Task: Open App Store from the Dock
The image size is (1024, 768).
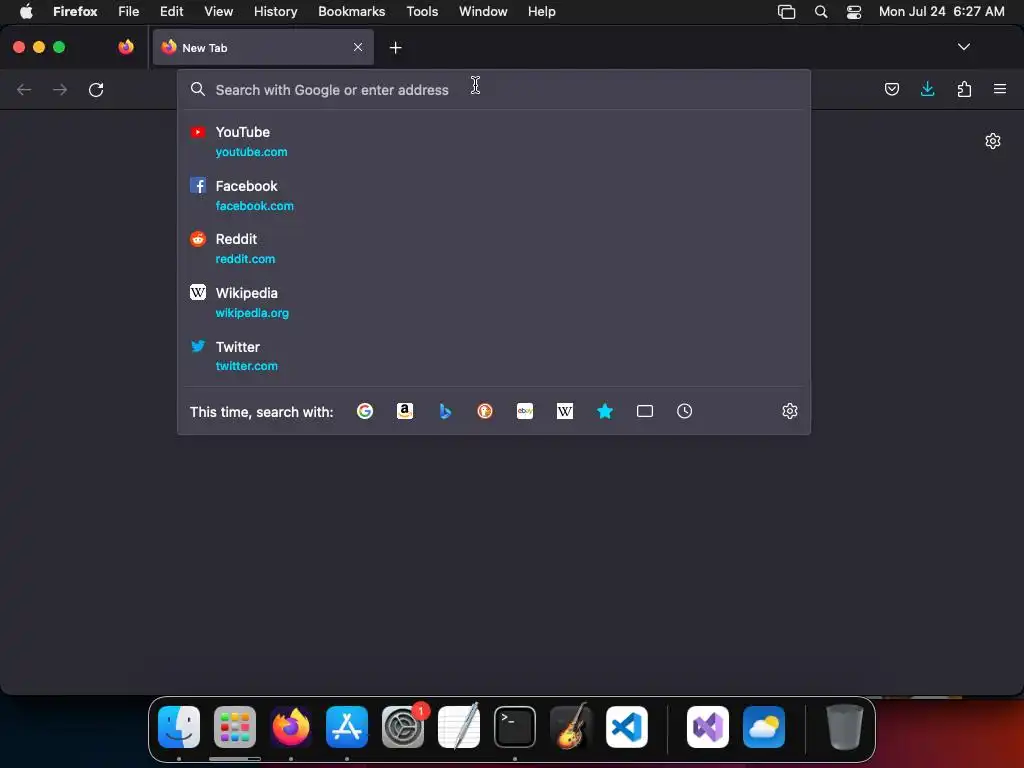Action: (x=347, y=727)
